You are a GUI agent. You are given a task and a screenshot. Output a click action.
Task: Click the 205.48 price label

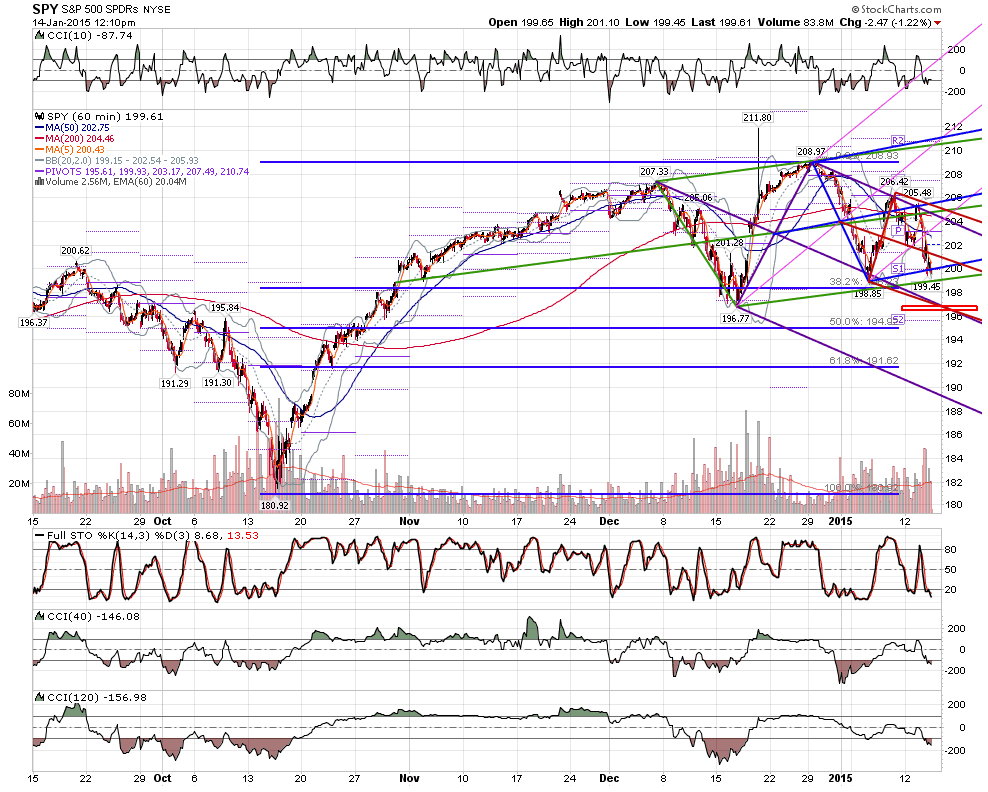917,193
